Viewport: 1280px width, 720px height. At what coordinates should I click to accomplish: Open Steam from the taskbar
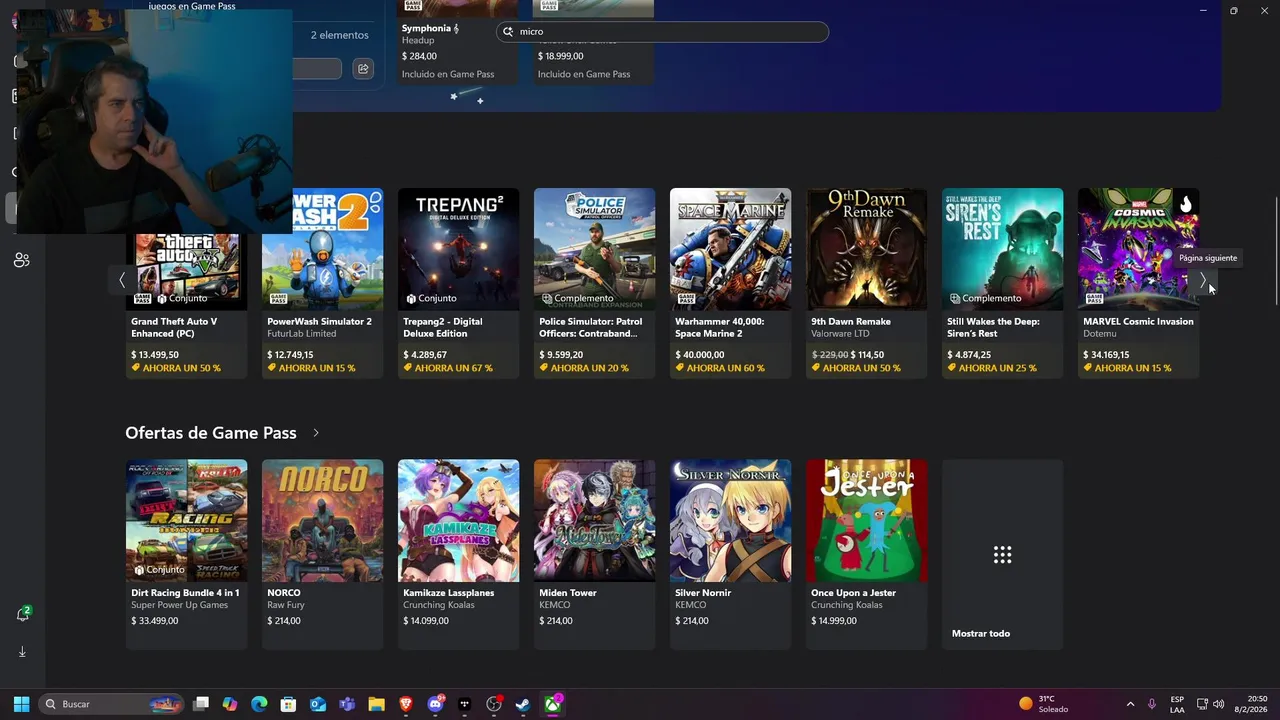tap(523, 704)
